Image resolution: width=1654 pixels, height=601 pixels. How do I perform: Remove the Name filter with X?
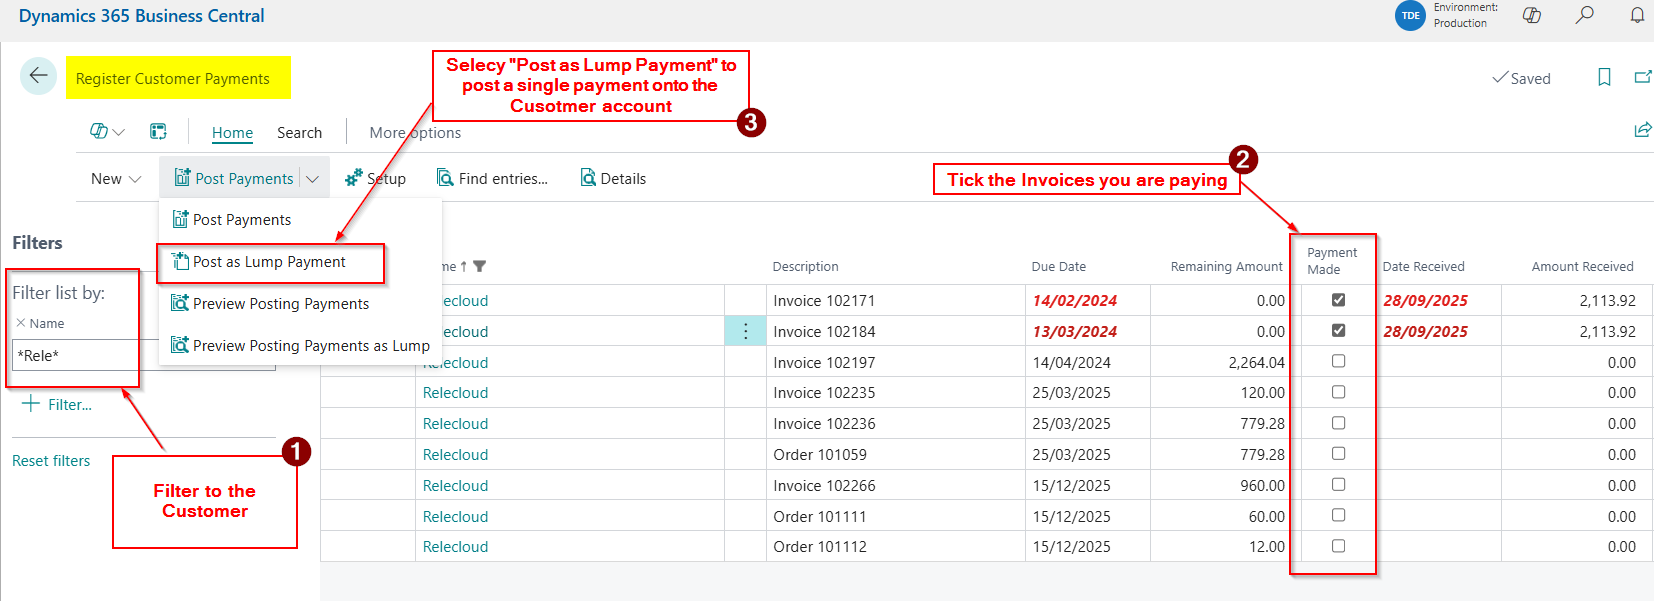(x=21, y=323)
